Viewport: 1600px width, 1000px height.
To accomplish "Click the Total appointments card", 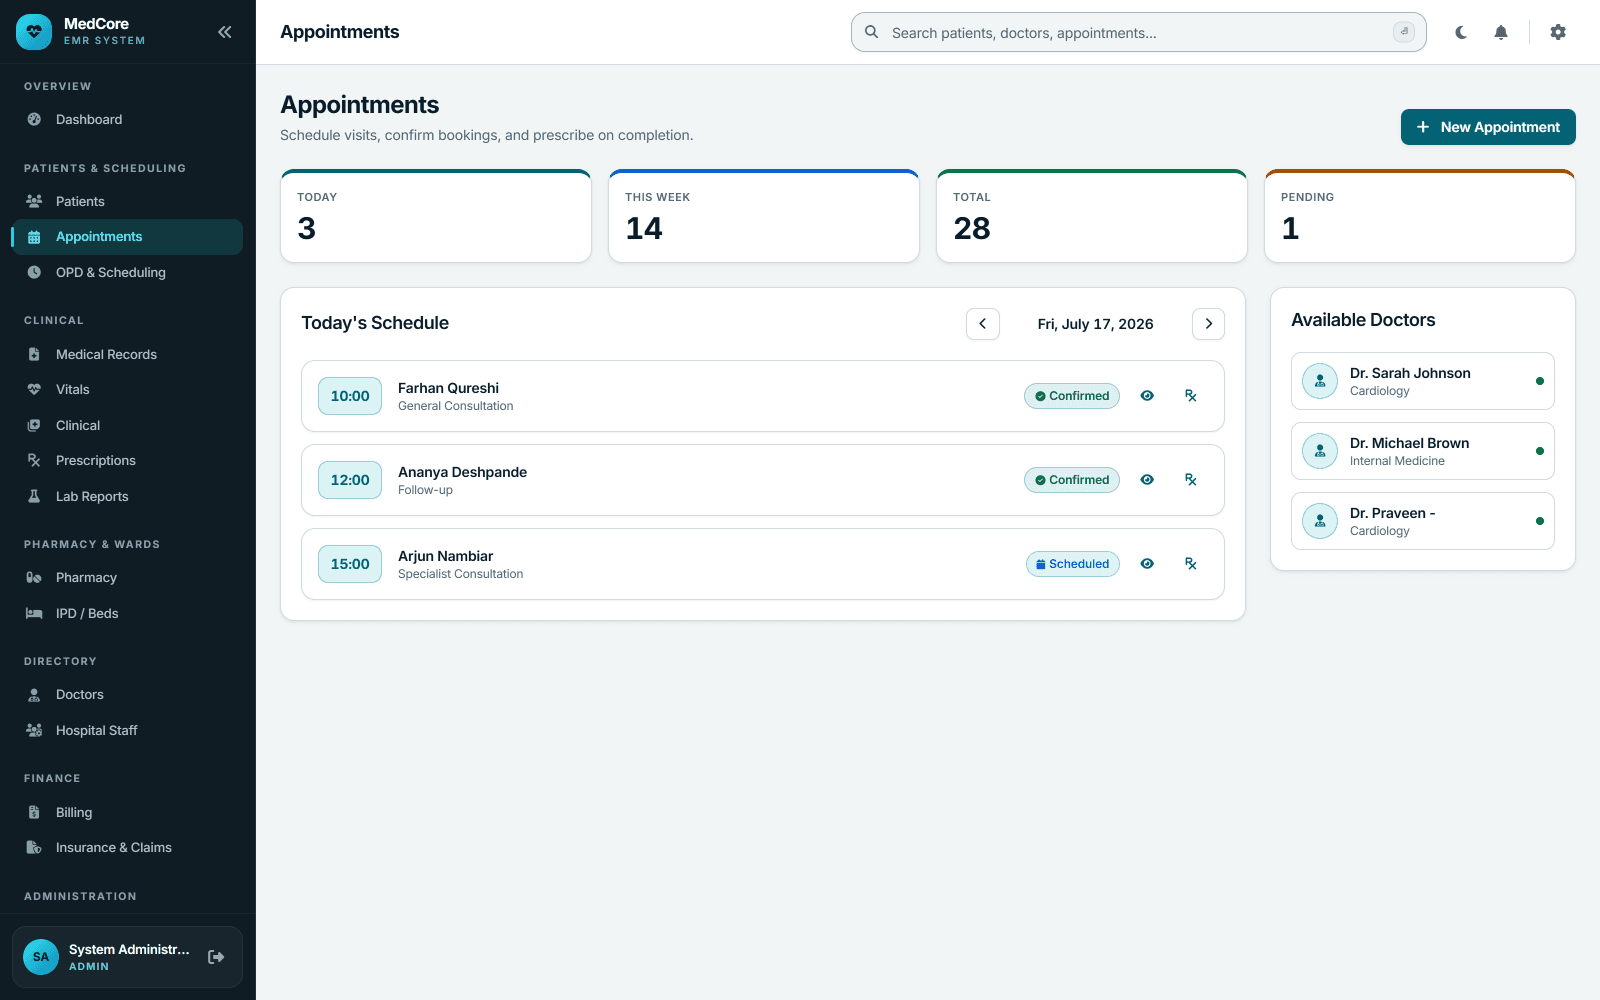I will (x=1092, y=216).
